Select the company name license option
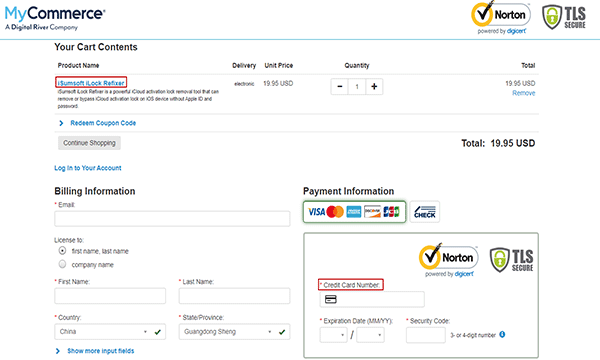This screenshot has height=360, width=600. 62,264
